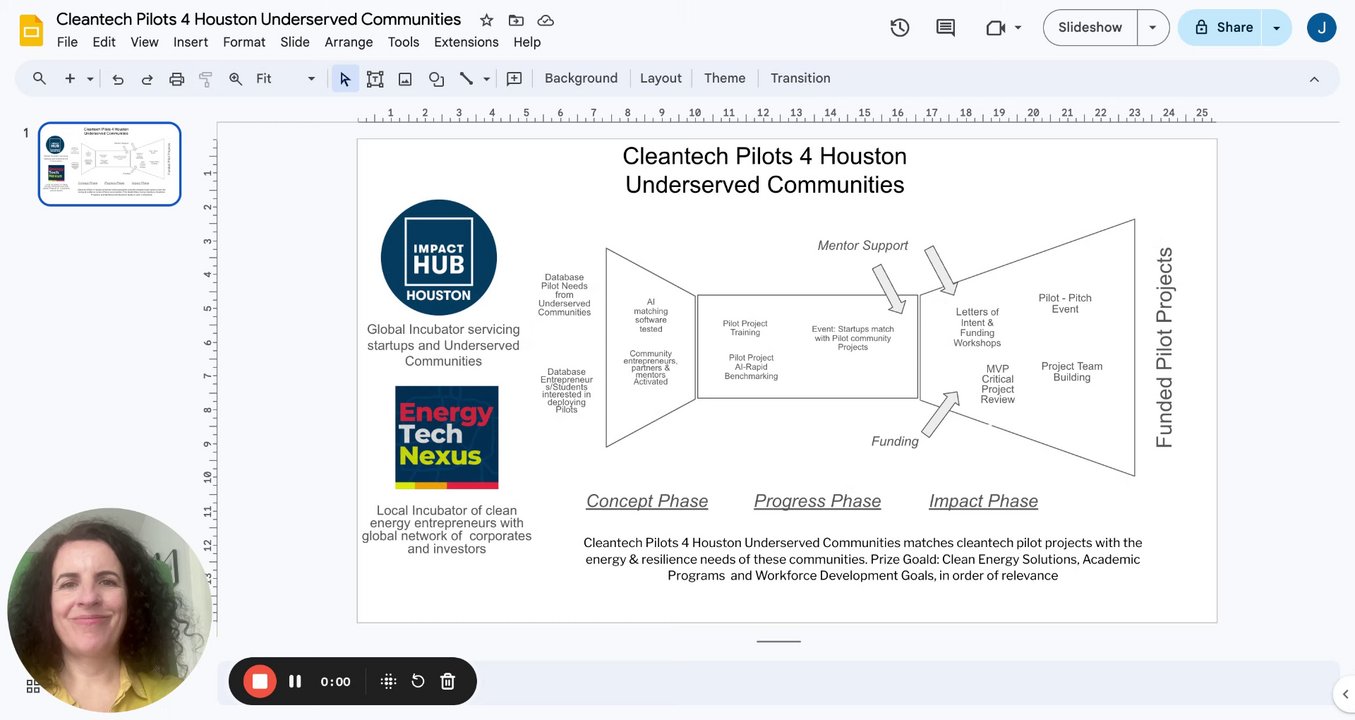Image resolution: width=1355 pixels, height=720 pixels.
Task: Click the Add comment icon in toolbar
Action: click(514, 78)
